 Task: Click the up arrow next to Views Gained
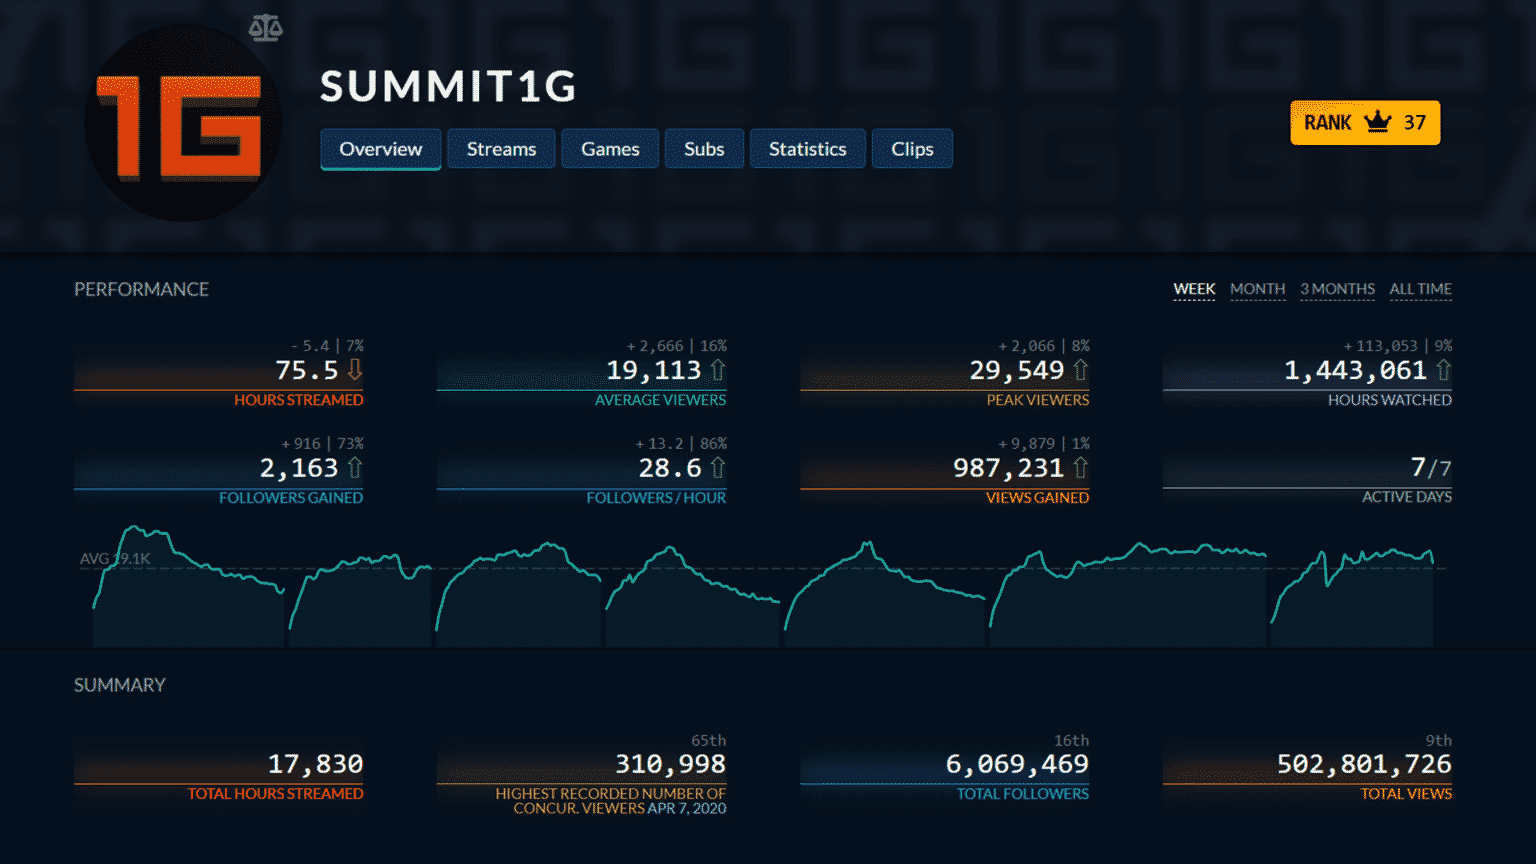pos(1081,467)
